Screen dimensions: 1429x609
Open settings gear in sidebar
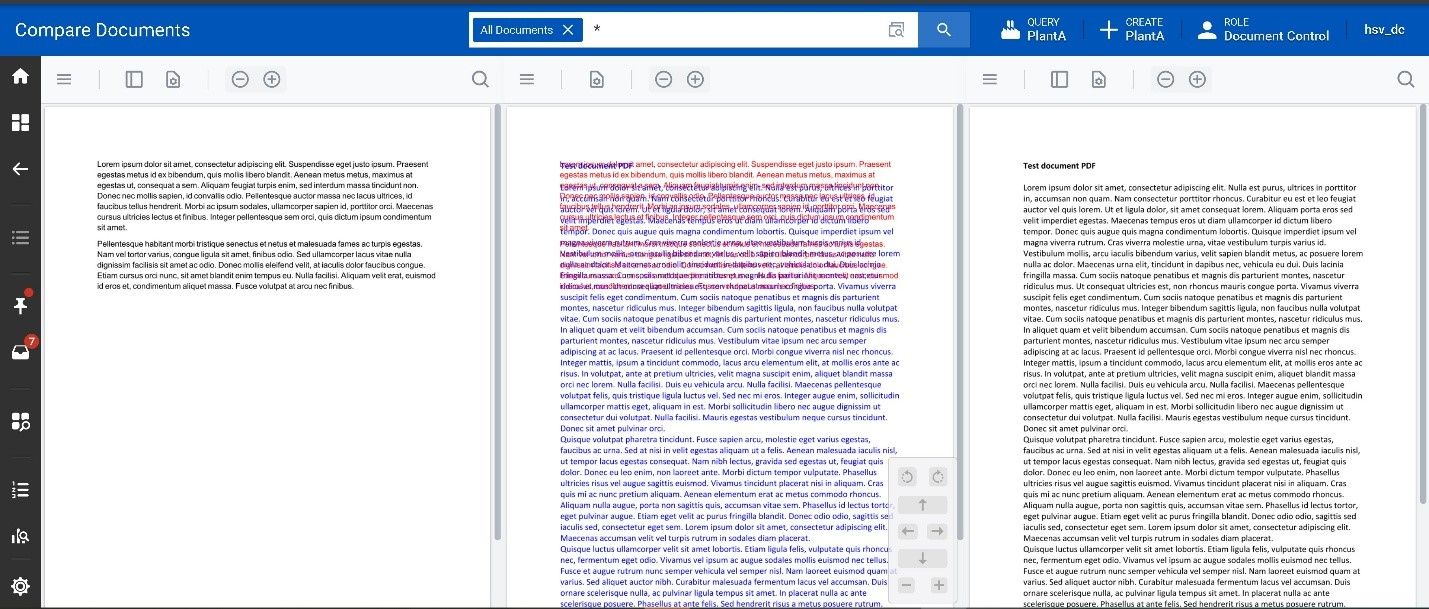(20, 586)
